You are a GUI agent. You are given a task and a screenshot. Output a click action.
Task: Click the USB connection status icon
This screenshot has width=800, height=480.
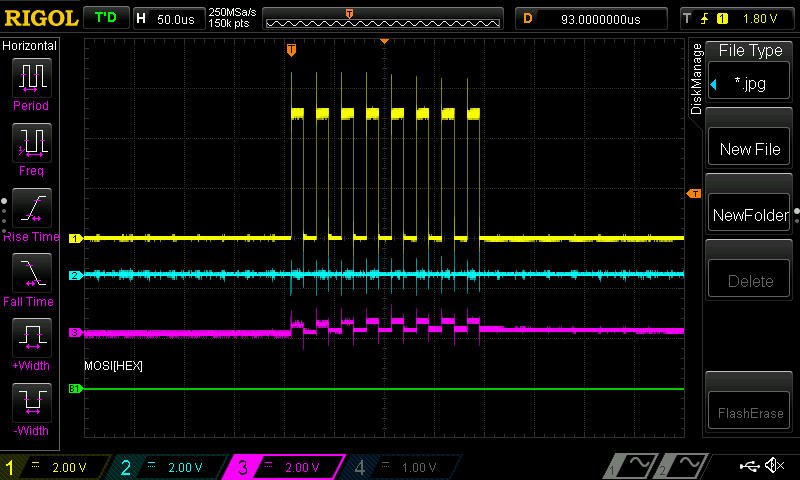pyautogui.click(x=749, y=466)
